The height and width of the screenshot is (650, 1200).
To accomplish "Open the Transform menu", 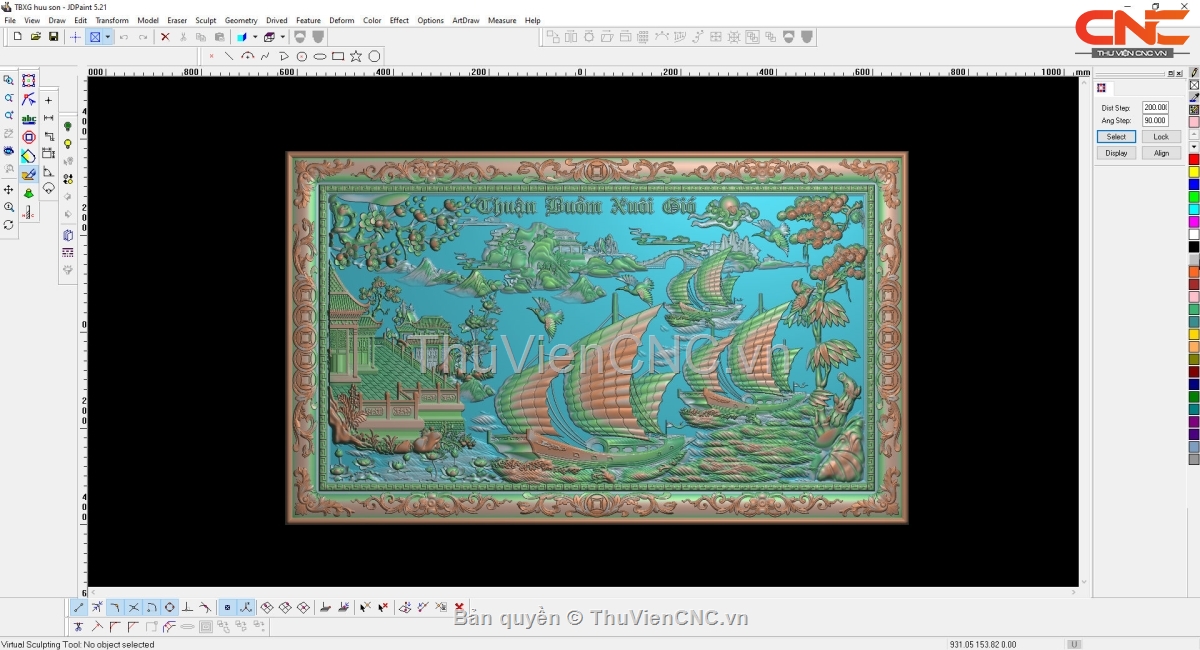I will click(x=112, y=20).
